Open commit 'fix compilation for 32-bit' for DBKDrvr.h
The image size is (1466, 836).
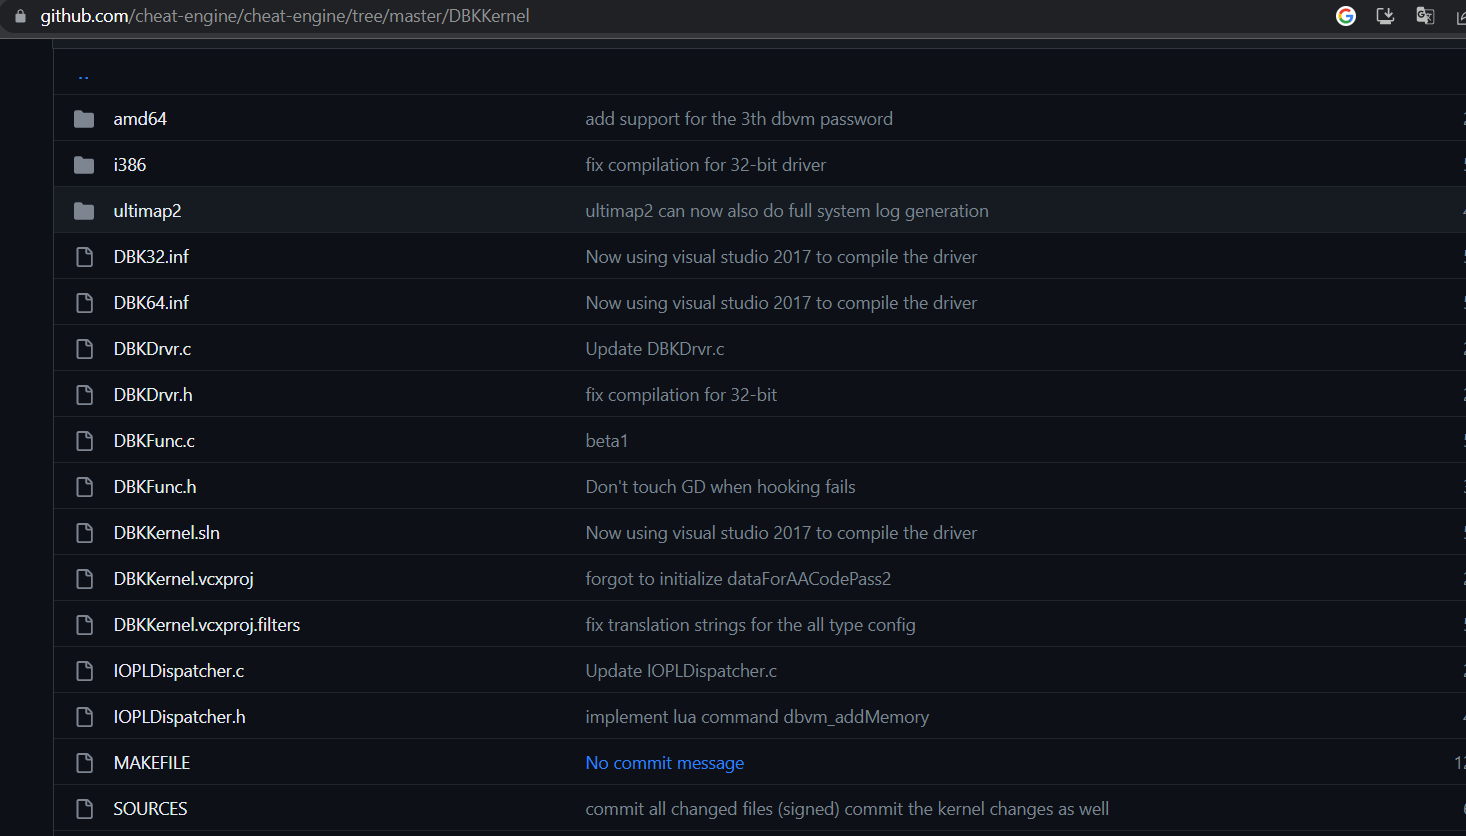[681, 395]
